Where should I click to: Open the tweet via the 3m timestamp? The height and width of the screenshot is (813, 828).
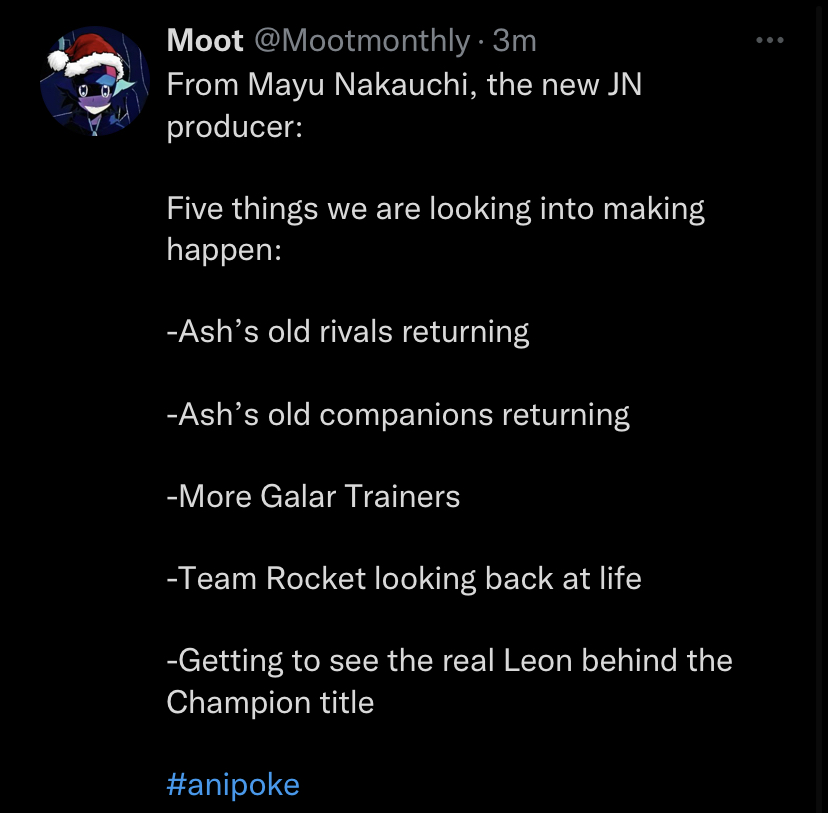click(514, 41)
